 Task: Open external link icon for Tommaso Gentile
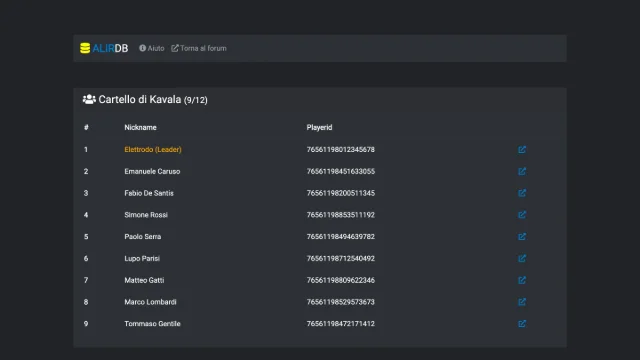click(522, 324)
